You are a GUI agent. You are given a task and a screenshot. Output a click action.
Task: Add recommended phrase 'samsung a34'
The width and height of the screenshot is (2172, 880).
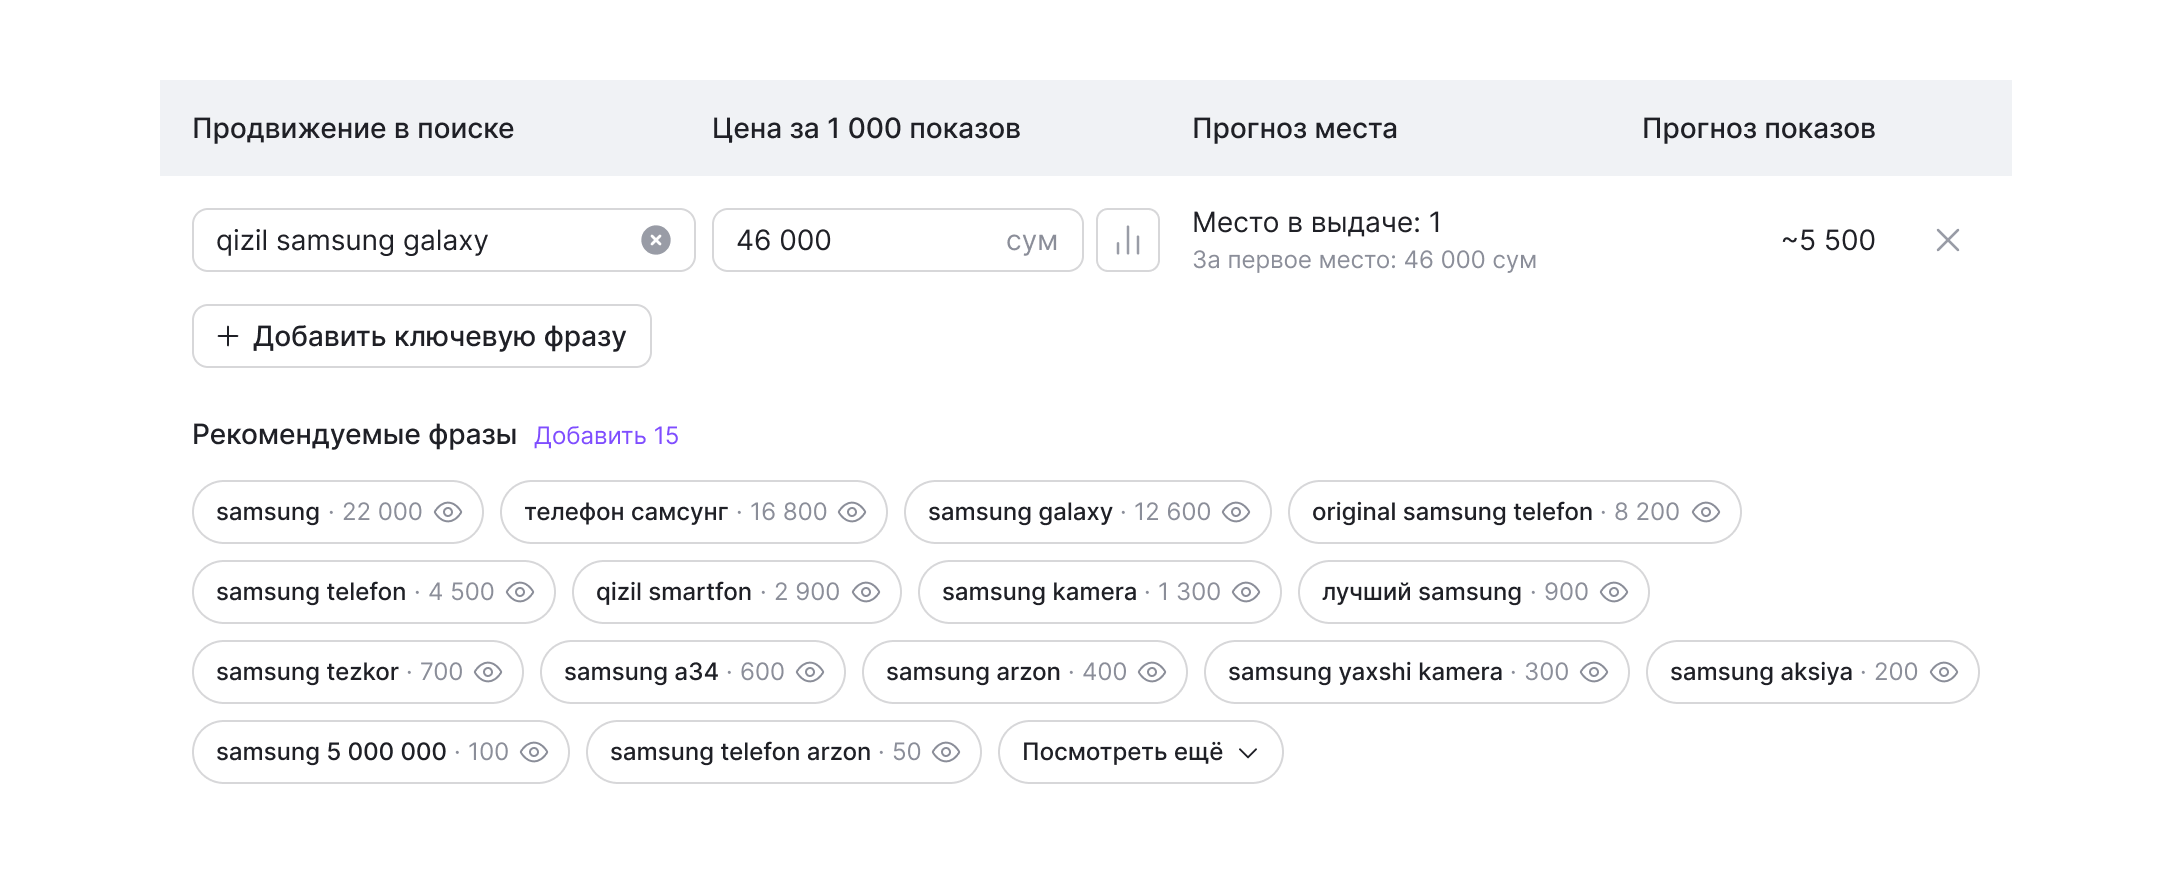693,672
